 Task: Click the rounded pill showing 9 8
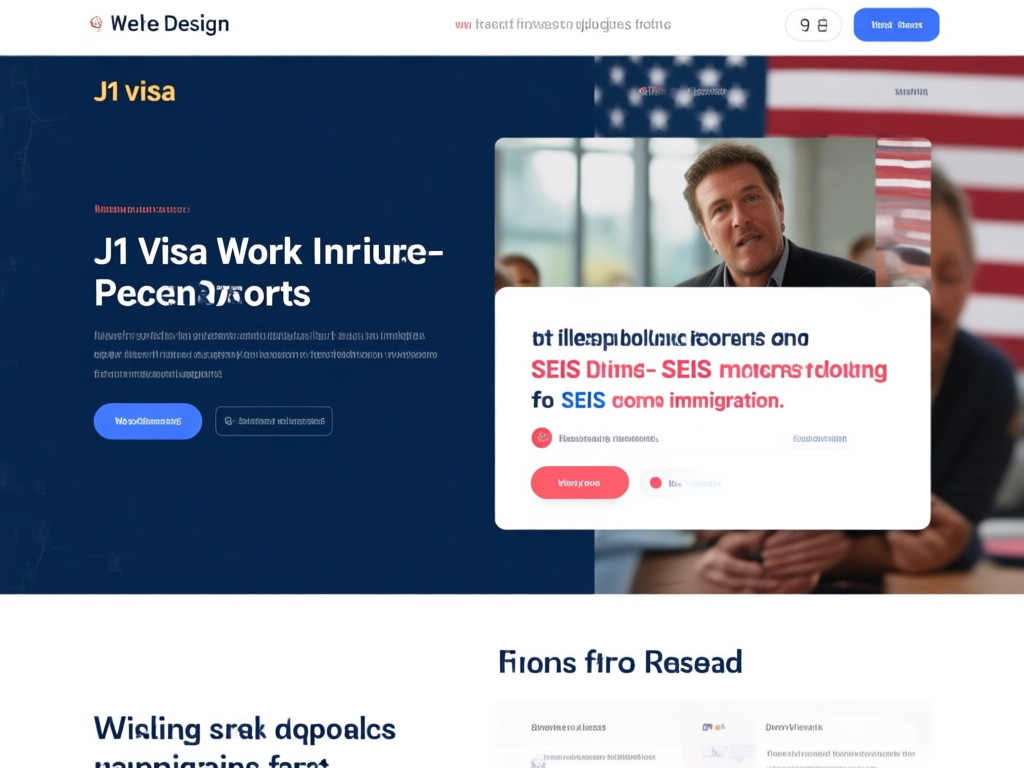[813, 25]
